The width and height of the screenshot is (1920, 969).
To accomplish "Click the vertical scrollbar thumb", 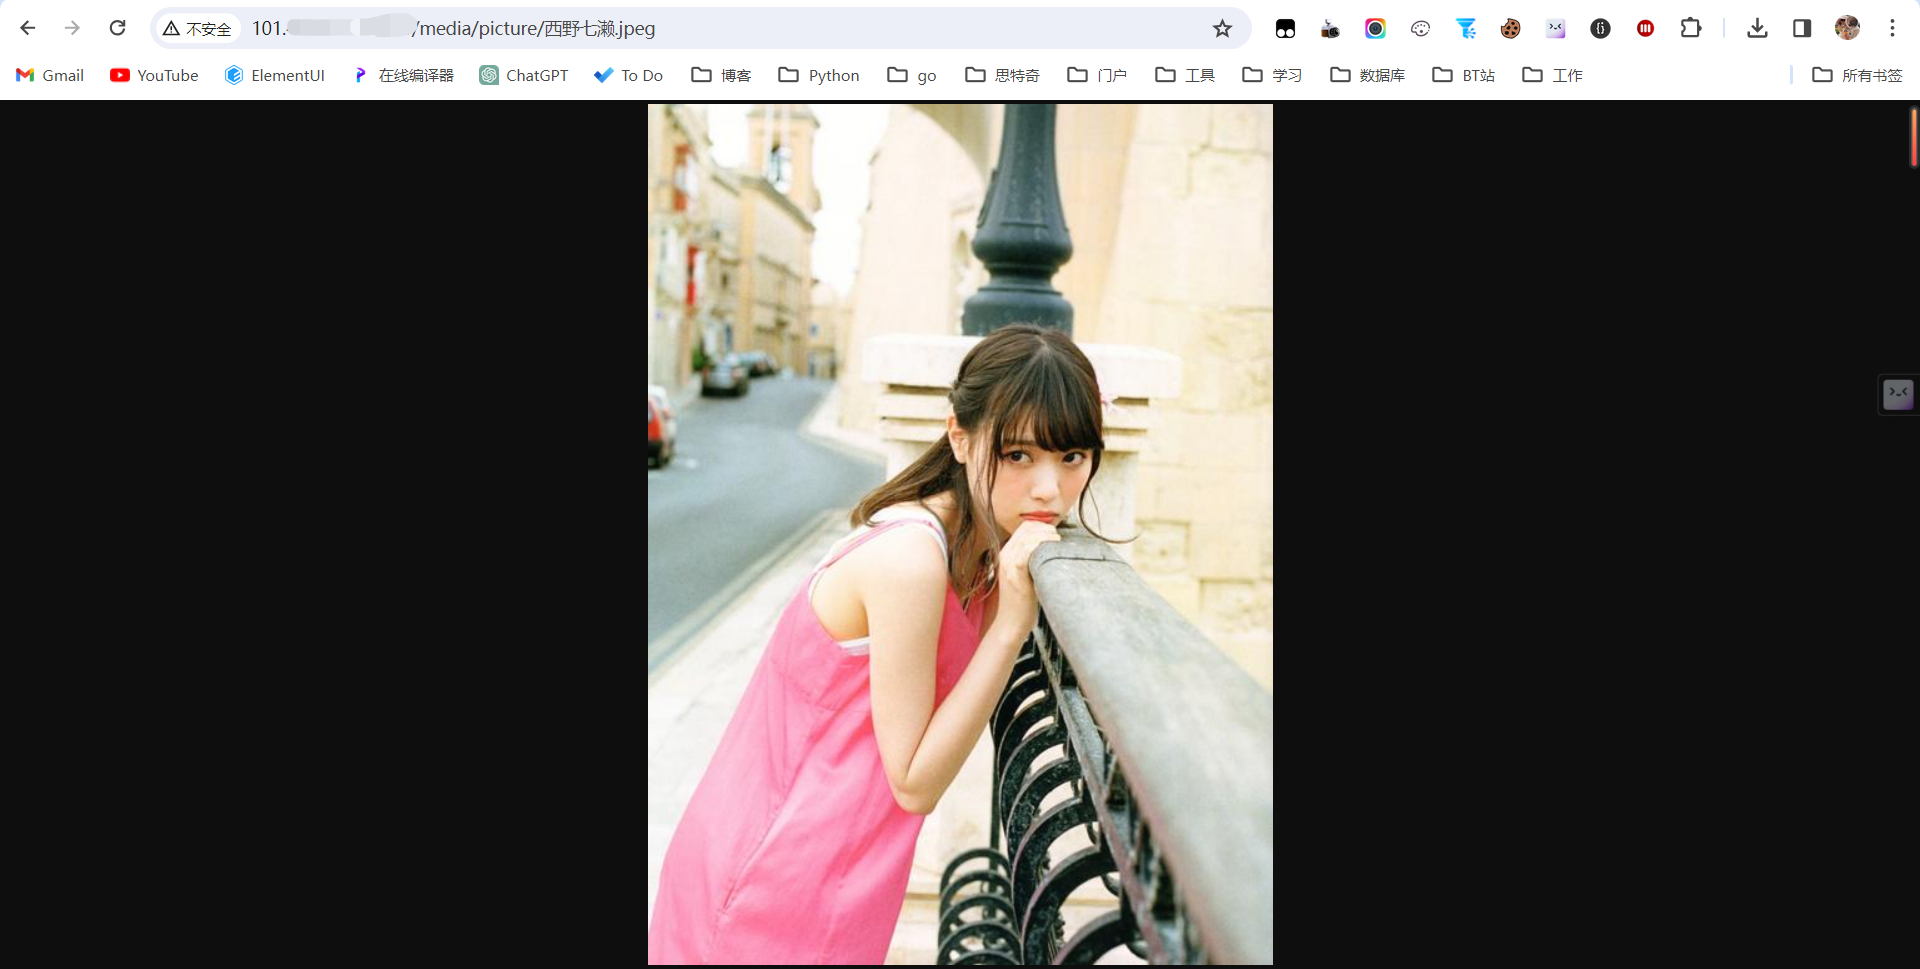I will pyautogui.click(x=1913, y=138).
